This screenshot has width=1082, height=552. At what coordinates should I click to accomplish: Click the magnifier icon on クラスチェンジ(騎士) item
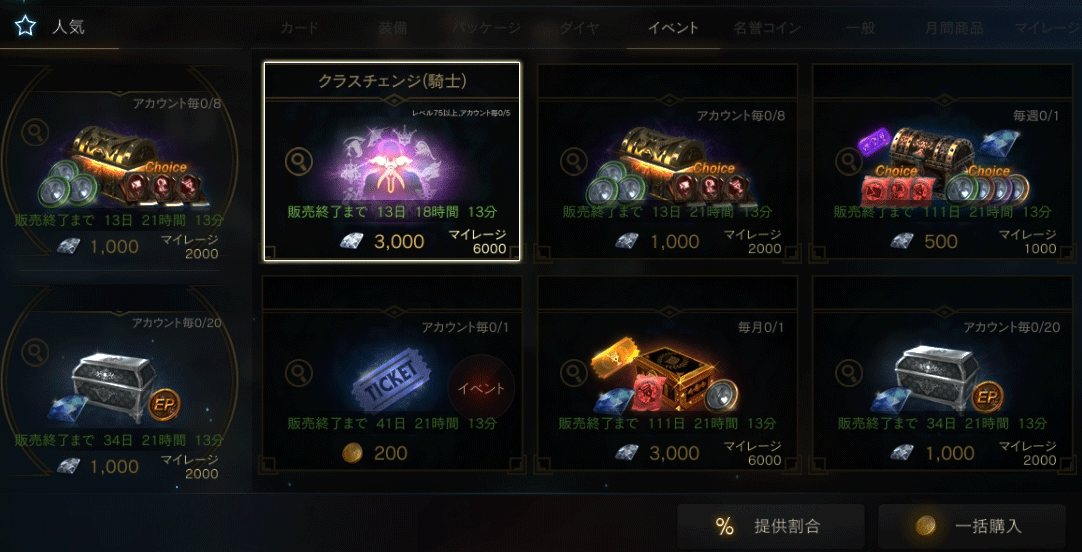pos(298,162)
